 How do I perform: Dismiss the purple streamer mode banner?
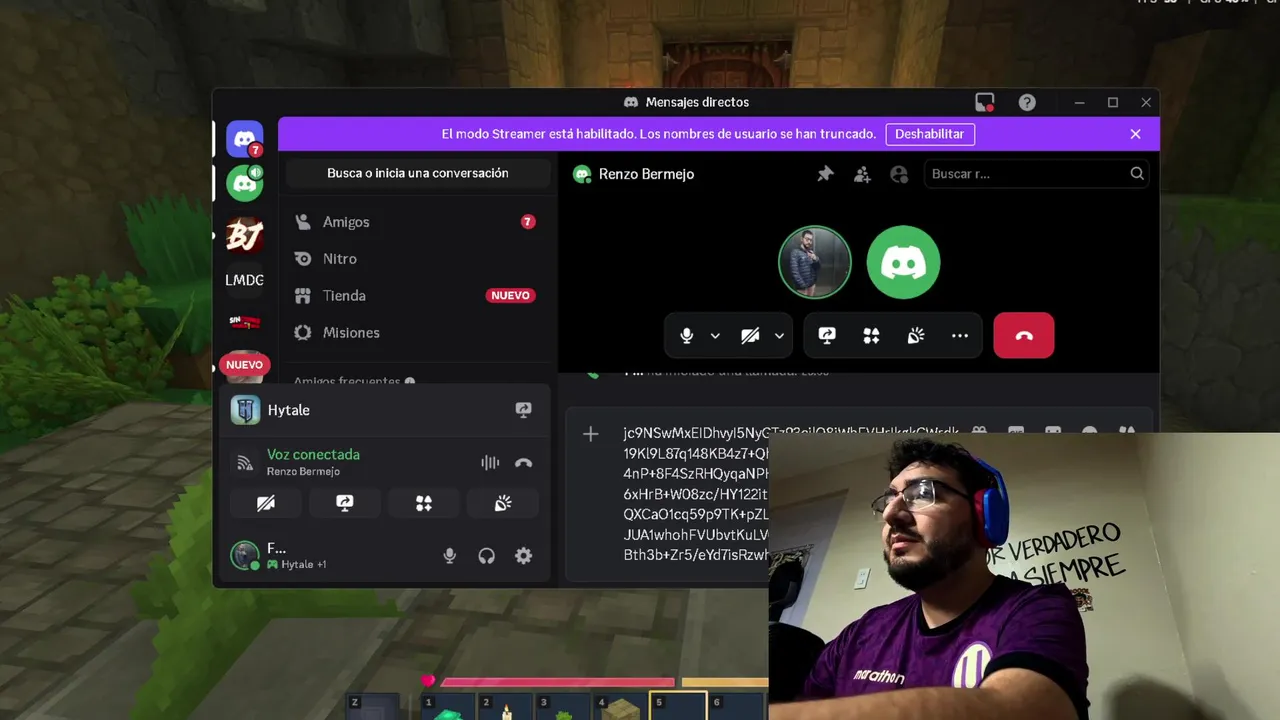[x=1135, y=134]
